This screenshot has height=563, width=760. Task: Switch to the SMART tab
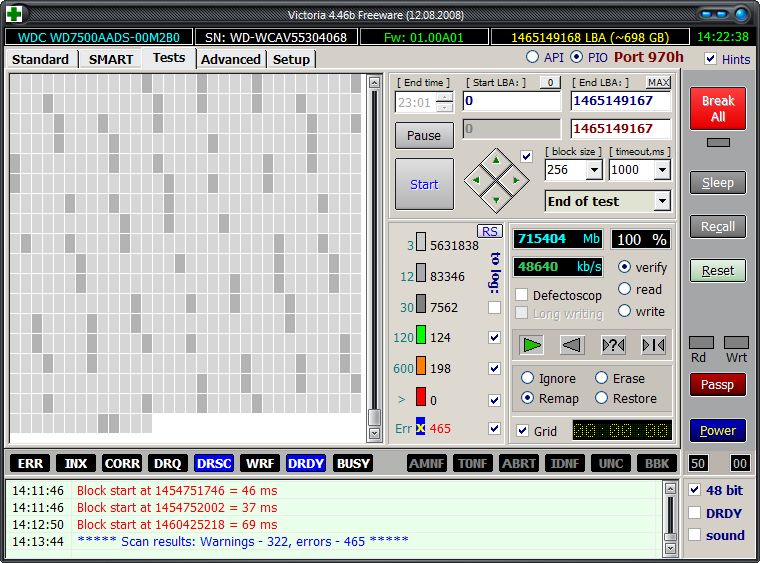pos(110,59)
